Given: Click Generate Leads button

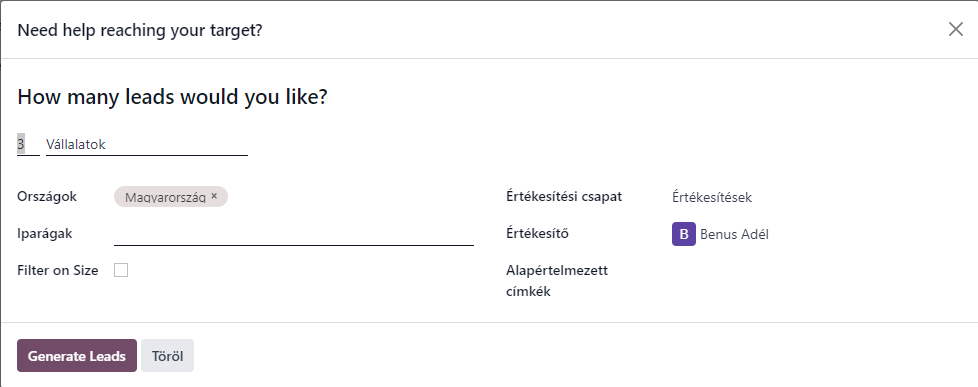Looking at the screenshot, I should click(x=77, y=356).
